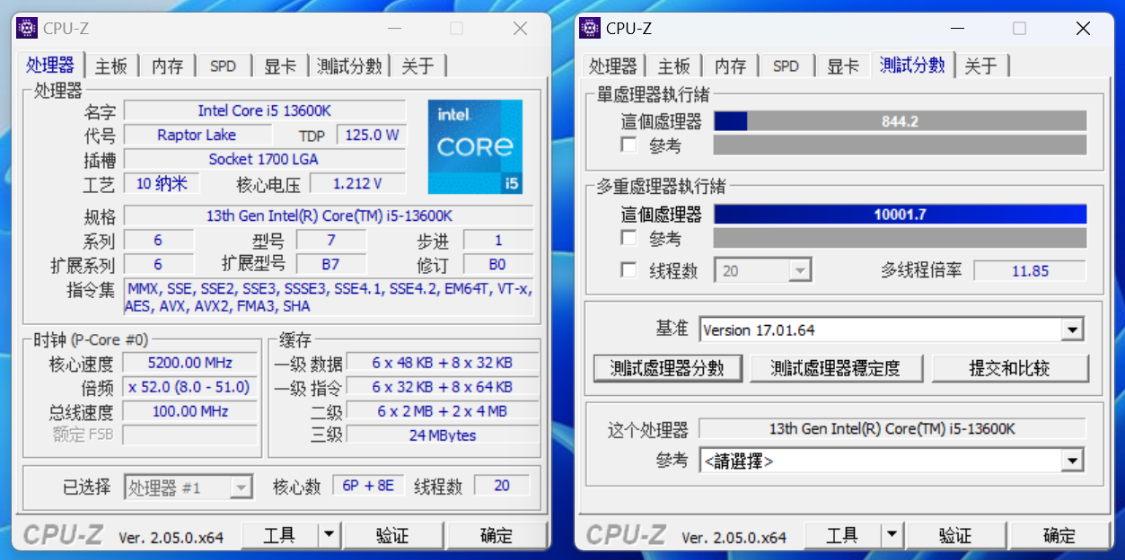Switch to 处理器 tab in right window
The width and height of the screenshot is (1125, 560).
click(x=613, y=66)
